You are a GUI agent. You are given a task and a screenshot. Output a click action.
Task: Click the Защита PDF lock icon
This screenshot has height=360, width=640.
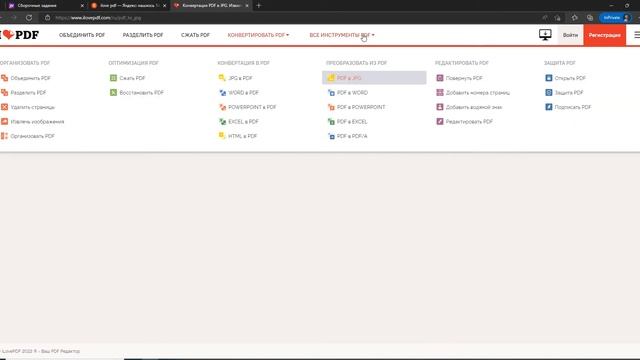(x=549, y=93)
